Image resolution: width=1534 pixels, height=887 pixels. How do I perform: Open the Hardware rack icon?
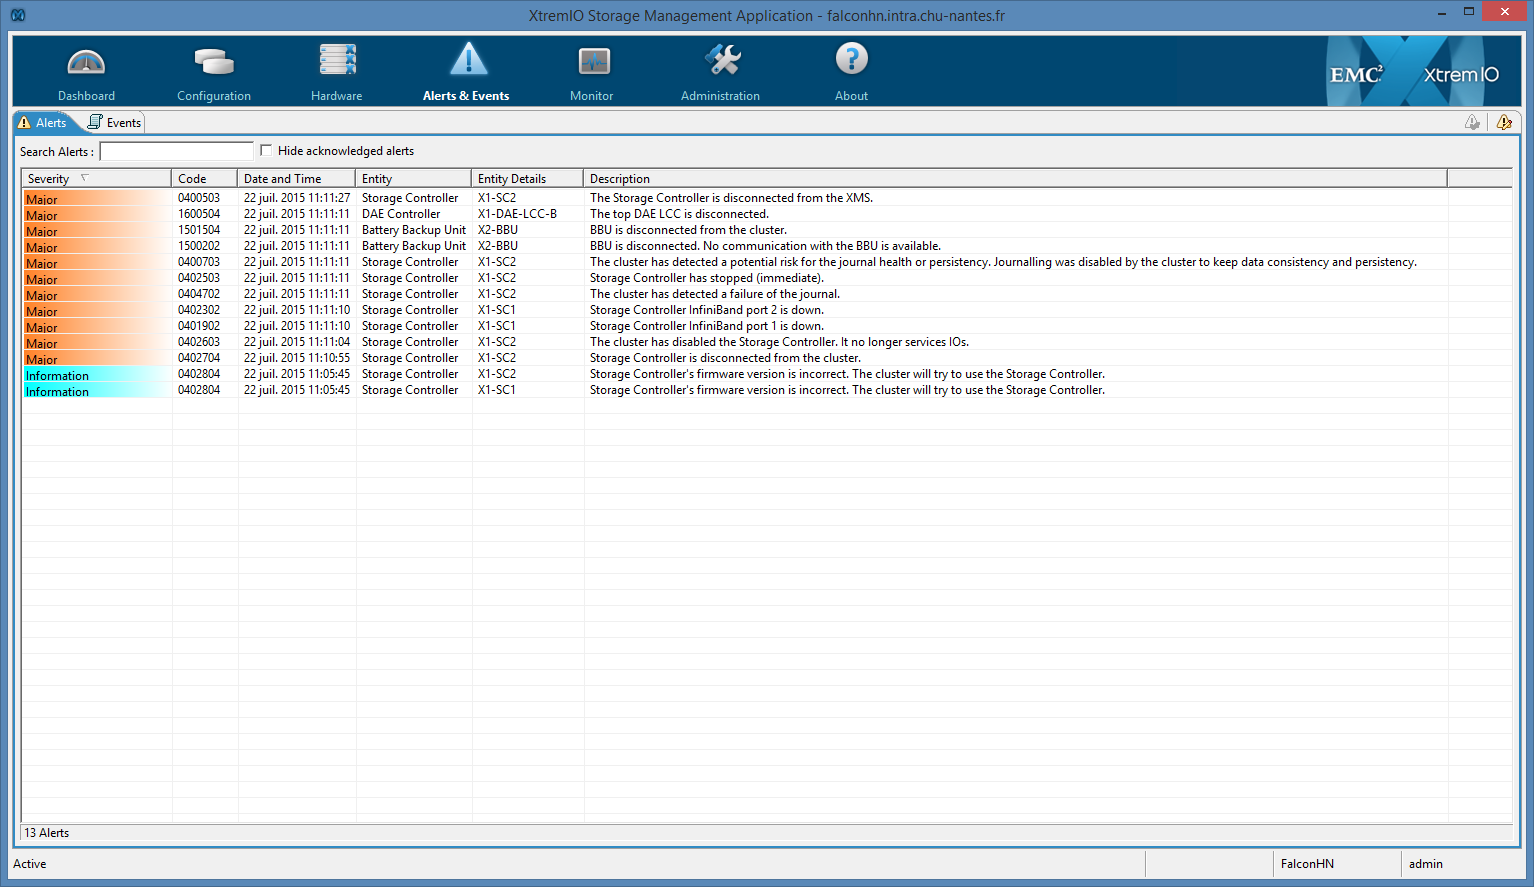click(x=337, y=61)
